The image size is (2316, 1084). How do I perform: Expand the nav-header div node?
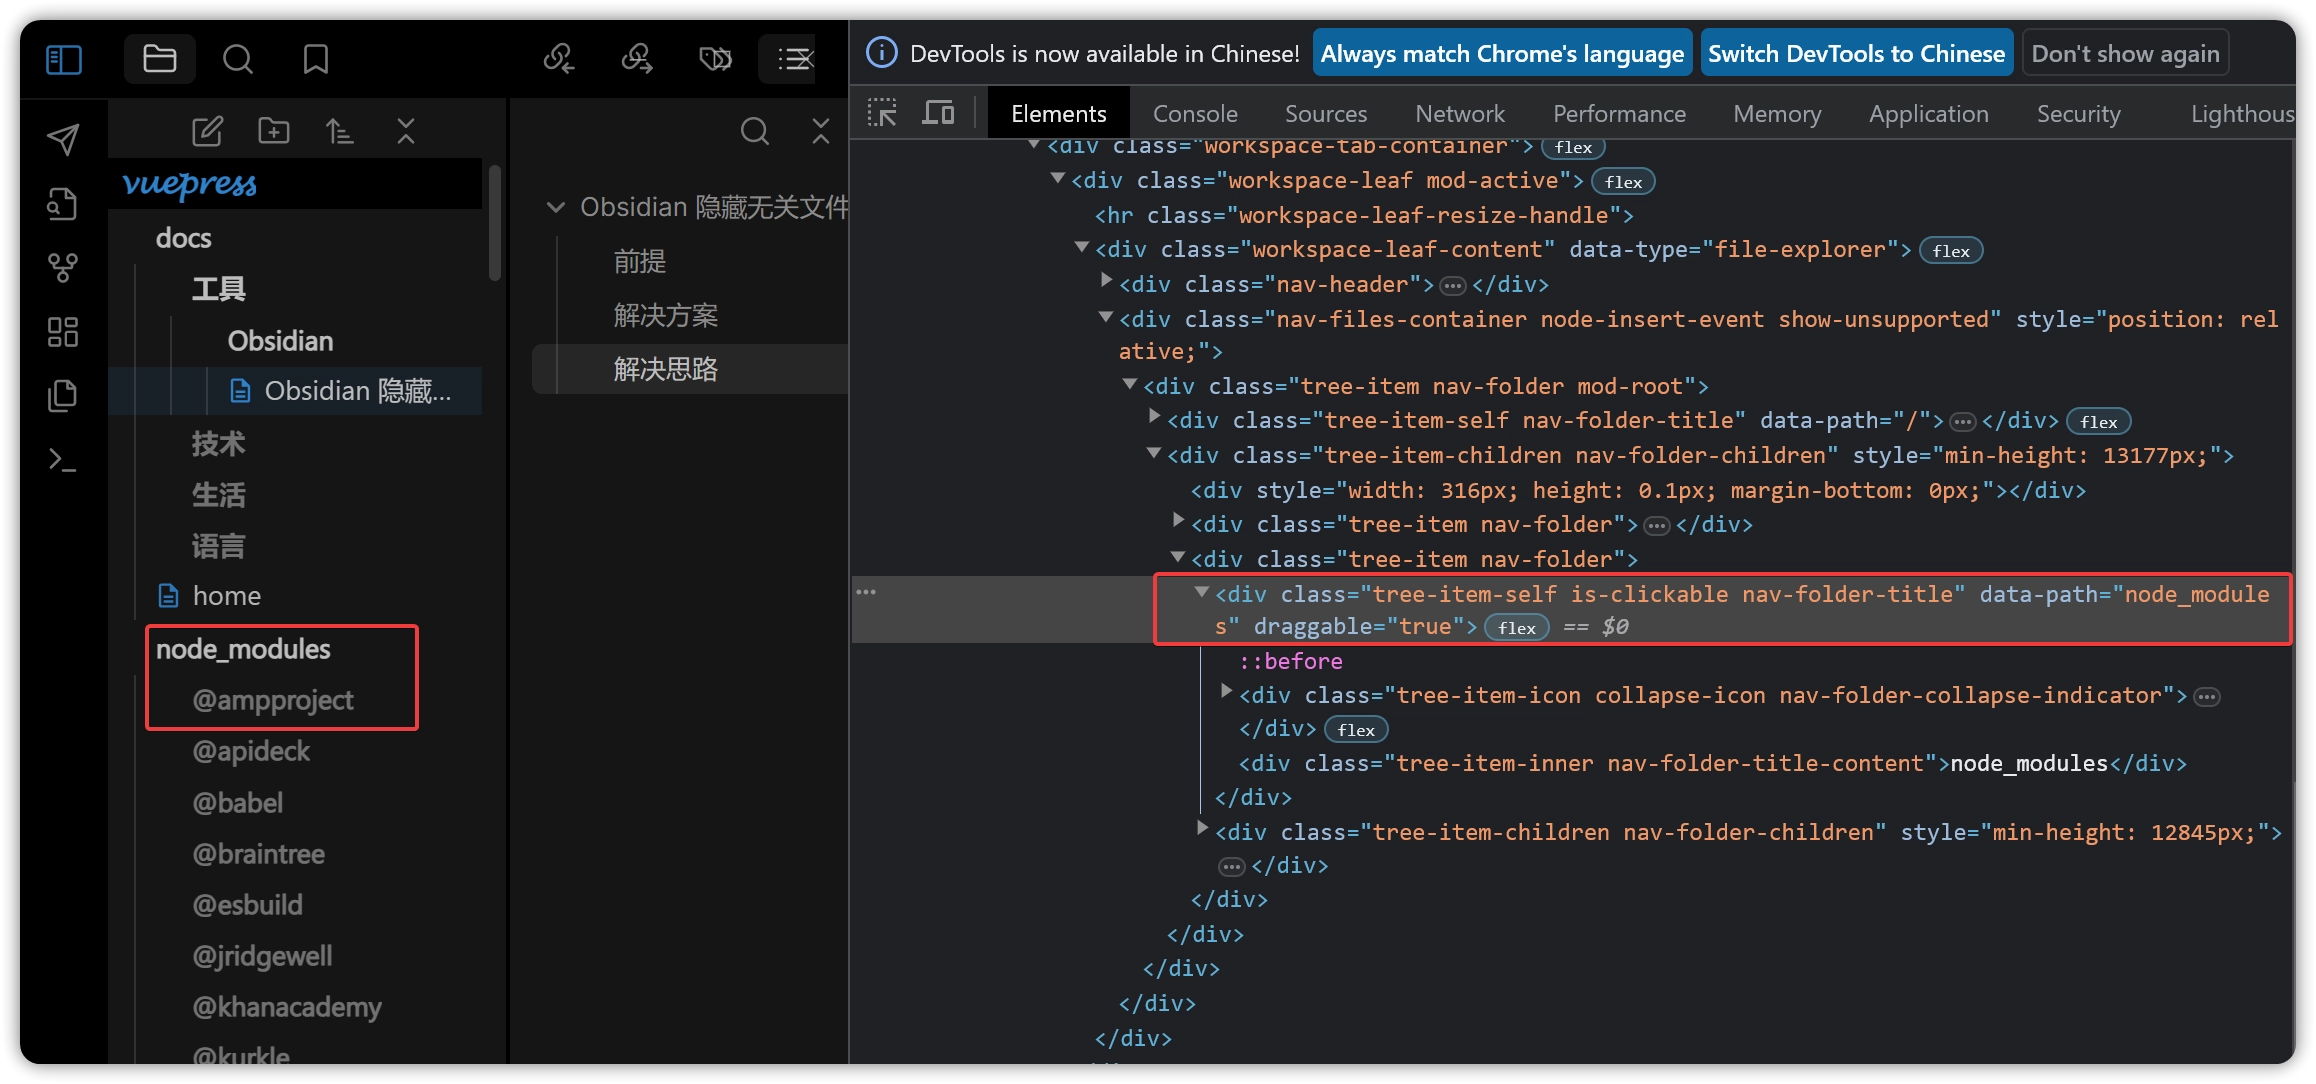[1106, 281]
